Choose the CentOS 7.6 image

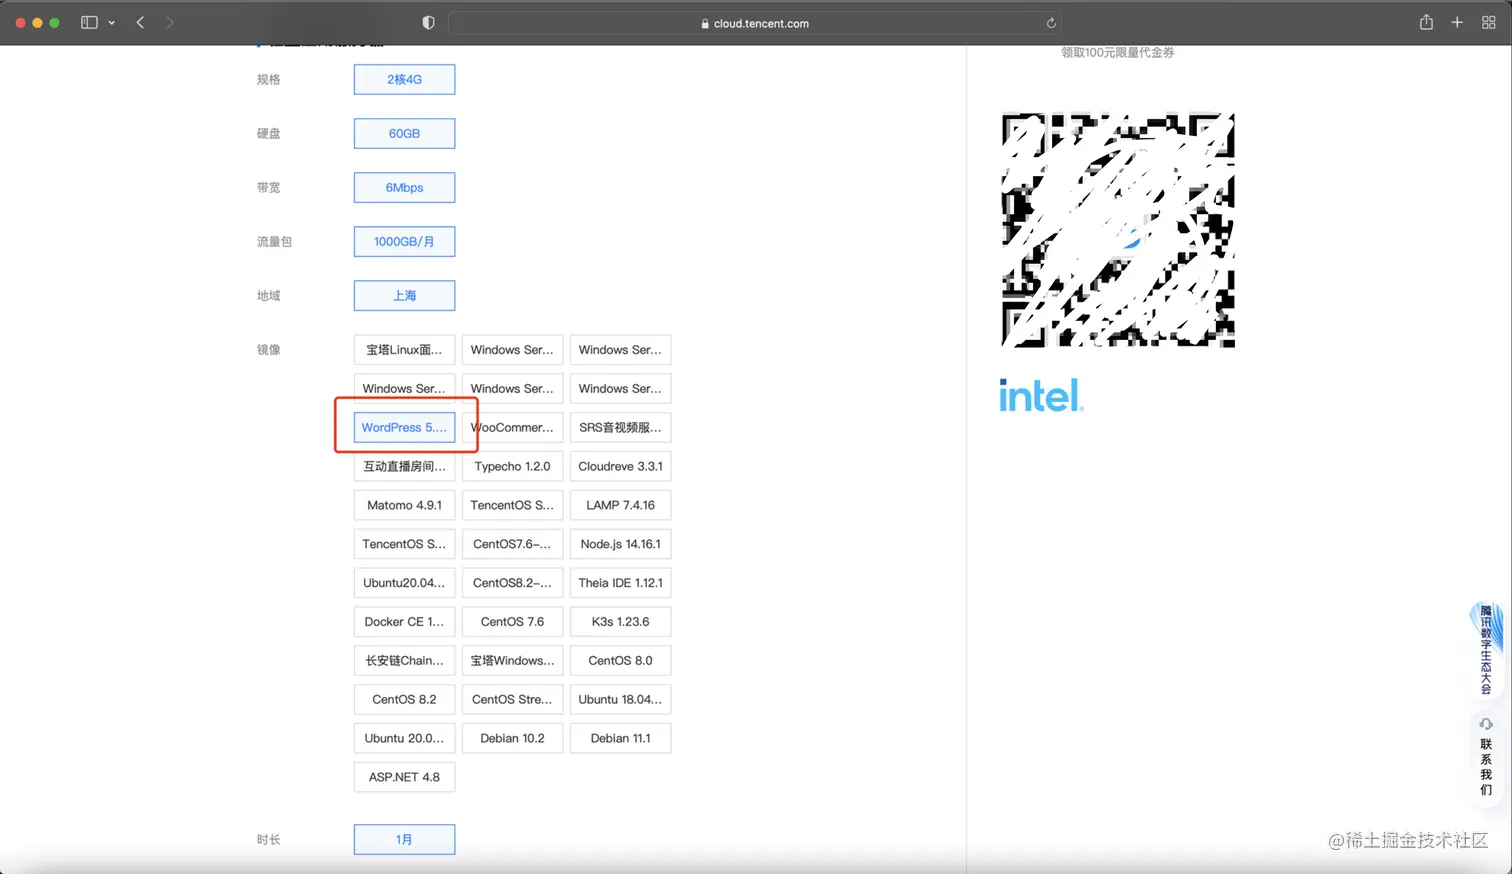512,621
